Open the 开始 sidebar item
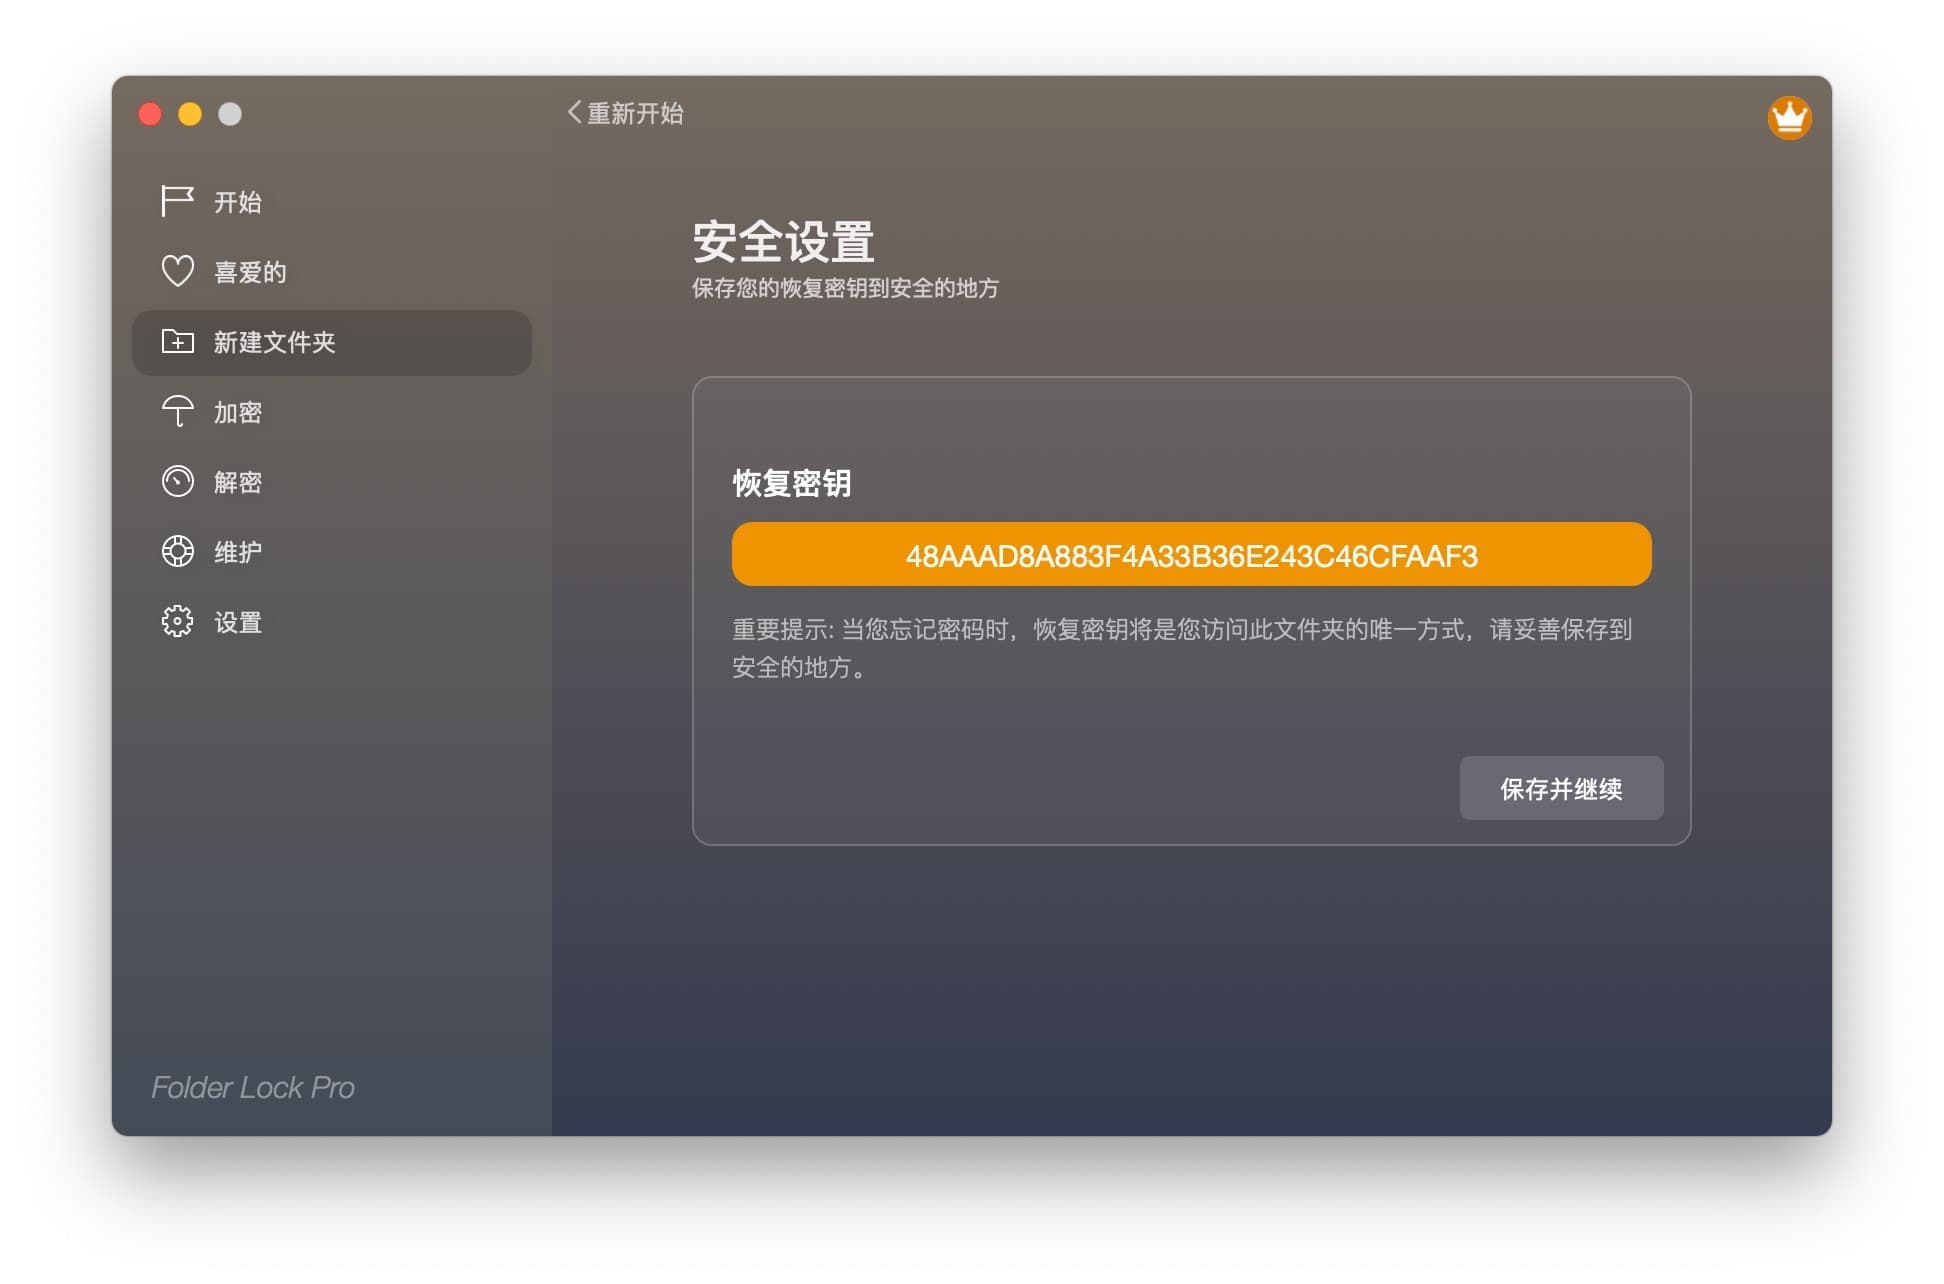The image size is (1944, 1284). point(332,202)
